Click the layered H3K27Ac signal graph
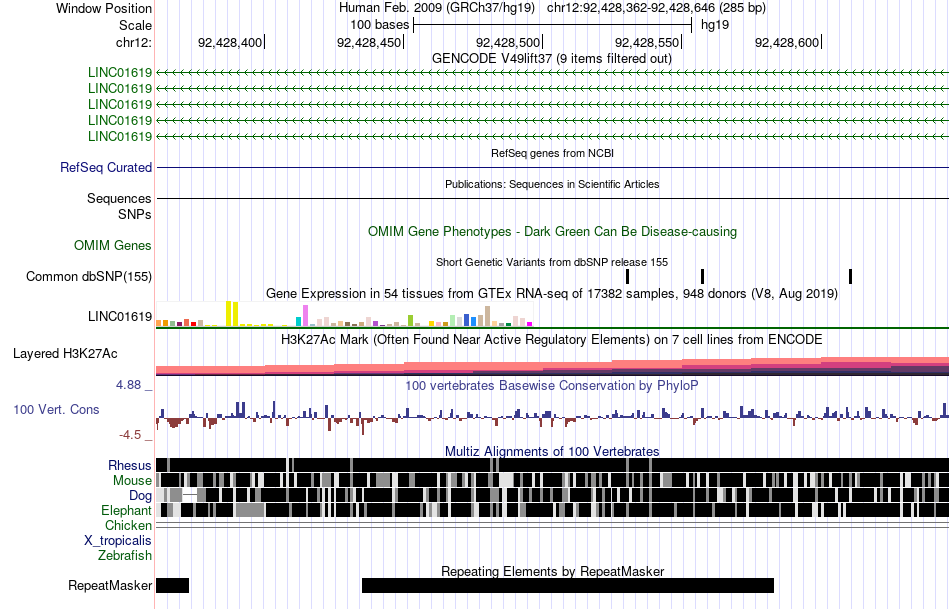The height and width of the screenshot is (609, 950). pyautogui.click(x=552, y=367)
